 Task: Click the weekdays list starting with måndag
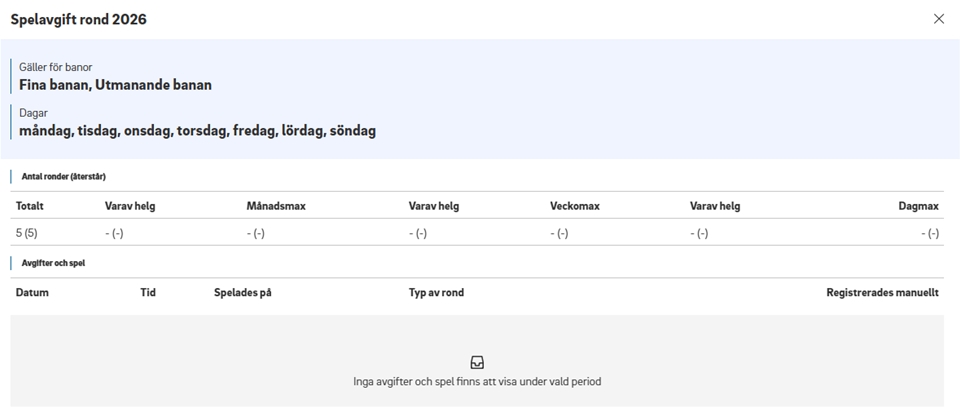click(197, 131)
